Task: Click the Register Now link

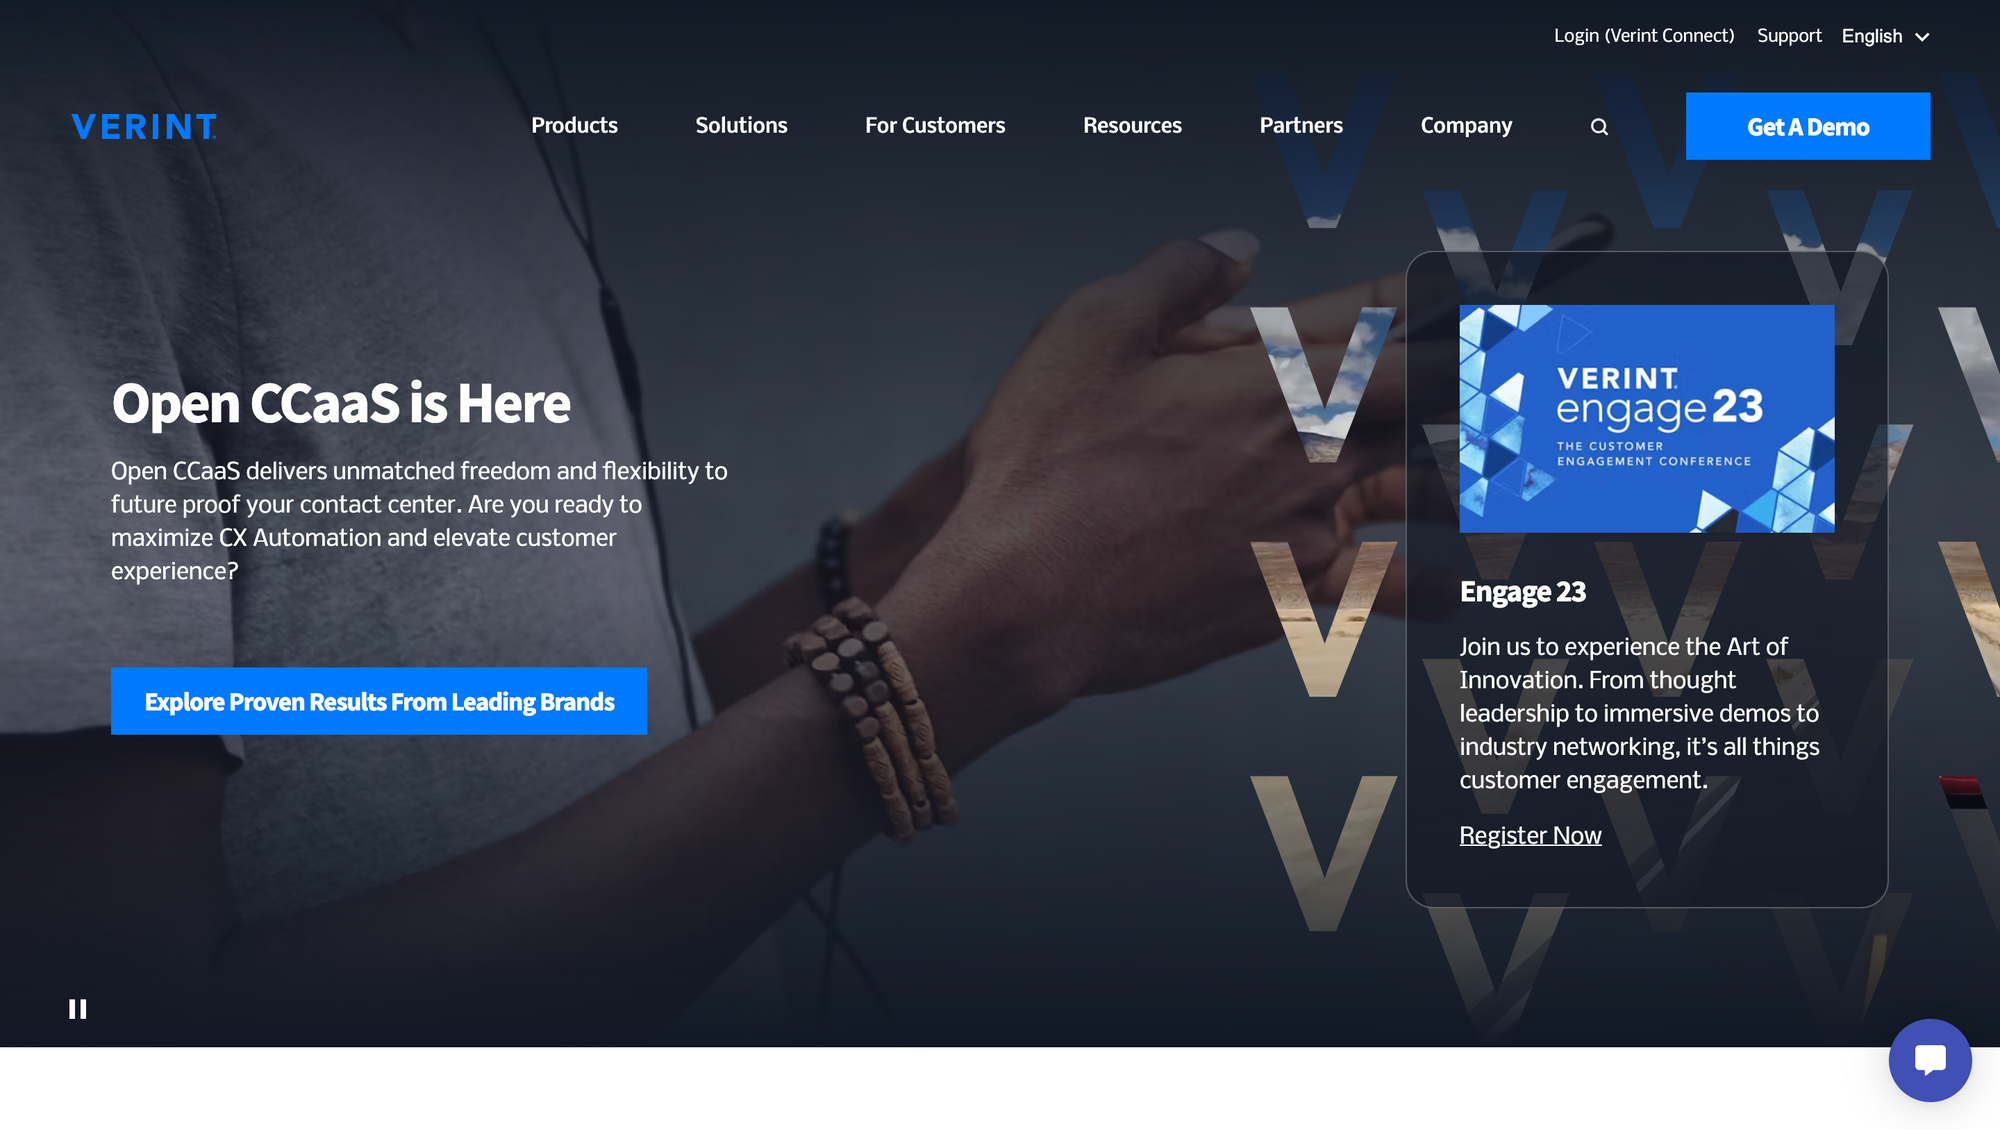Action: pos(1530,833)
